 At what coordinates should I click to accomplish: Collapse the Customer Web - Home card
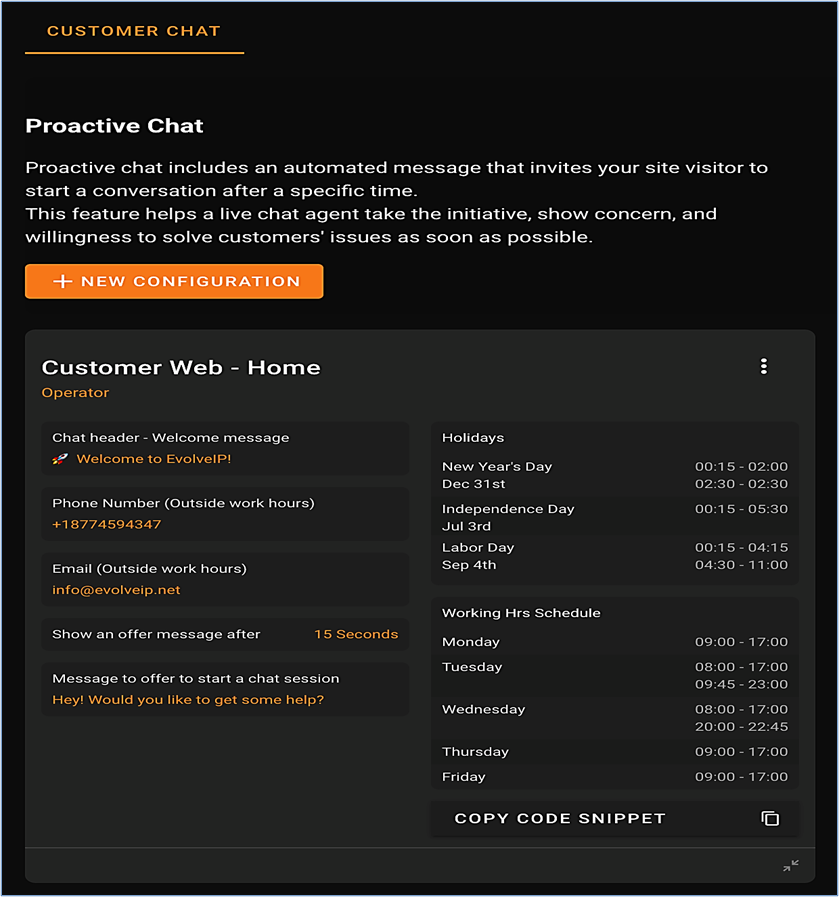(x=791, y=866)
